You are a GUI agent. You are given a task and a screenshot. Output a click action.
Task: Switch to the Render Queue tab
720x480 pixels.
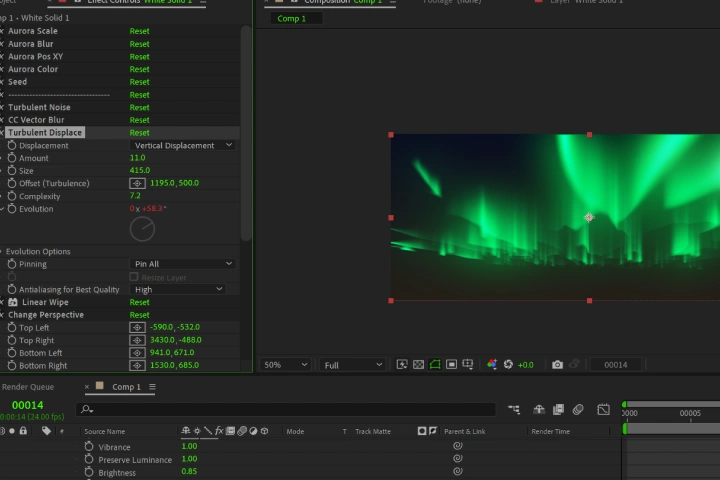[28, 387]
